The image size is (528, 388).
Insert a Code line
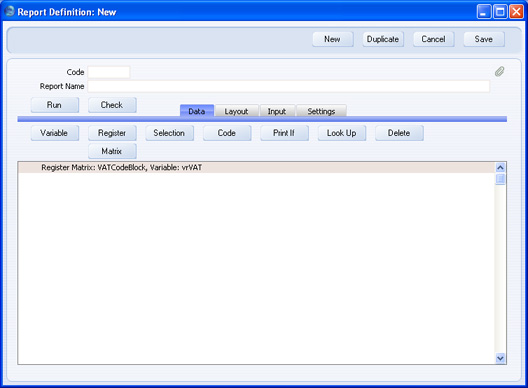227,133
